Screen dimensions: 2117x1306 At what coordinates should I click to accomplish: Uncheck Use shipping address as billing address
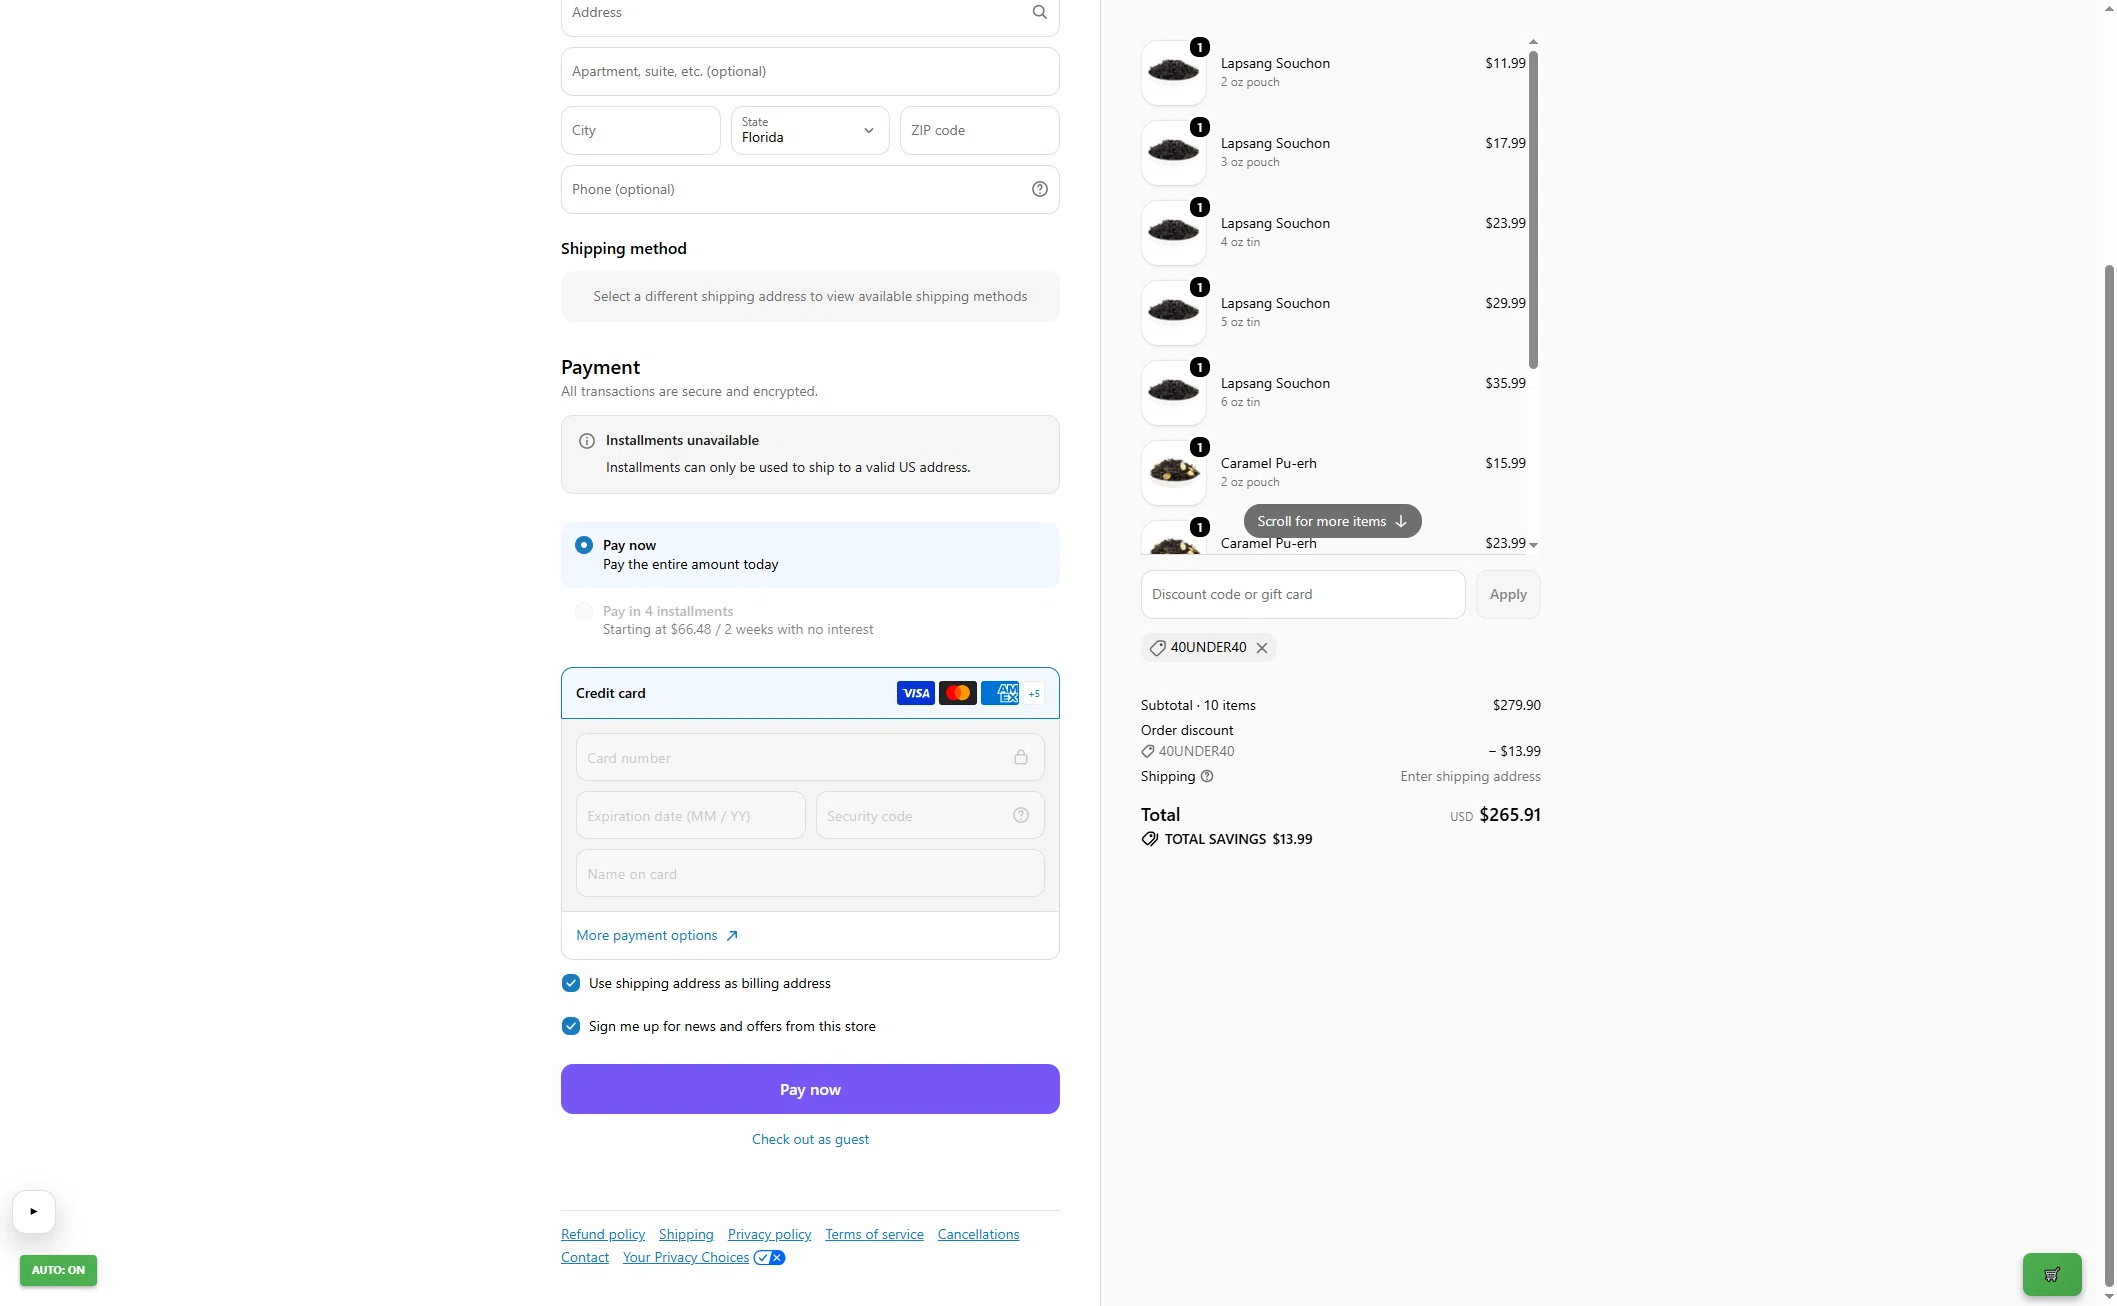tap(571, 983)
